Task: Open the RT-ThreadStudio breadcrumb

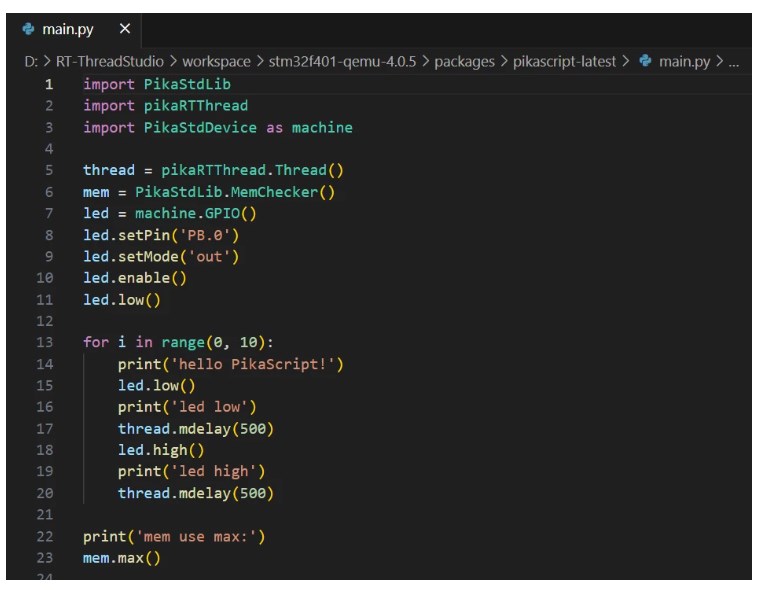Action: point(110,62)
